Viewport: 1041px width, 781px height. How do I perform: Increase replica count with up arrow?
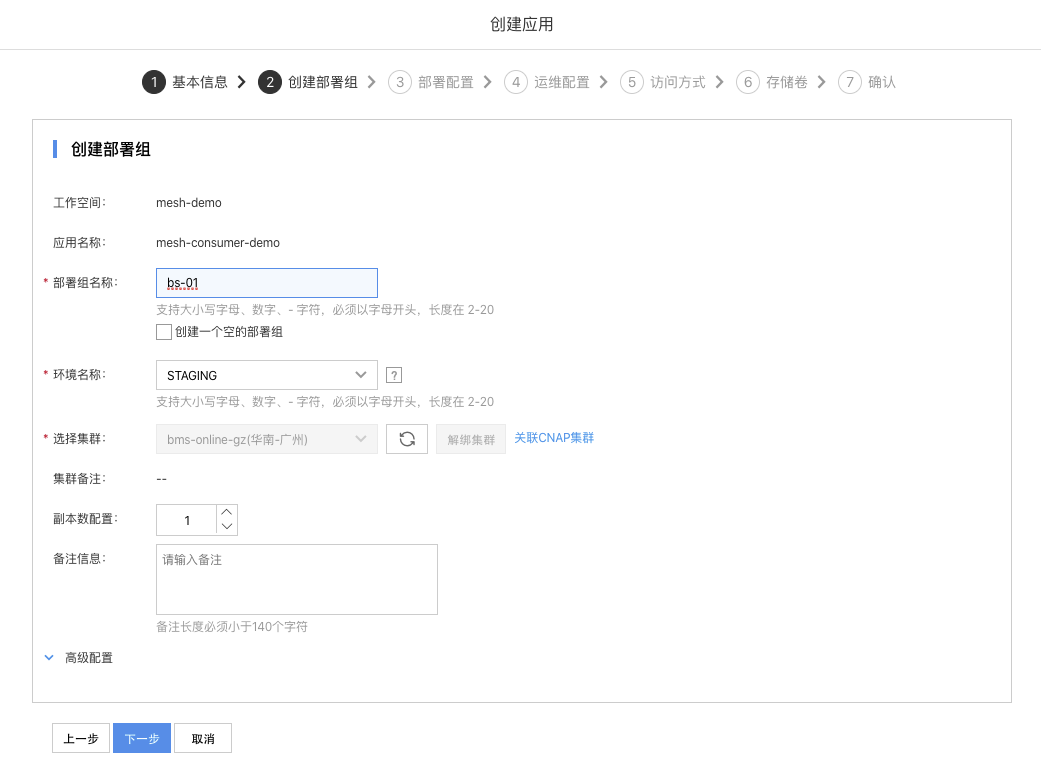[x=227, y=512]
